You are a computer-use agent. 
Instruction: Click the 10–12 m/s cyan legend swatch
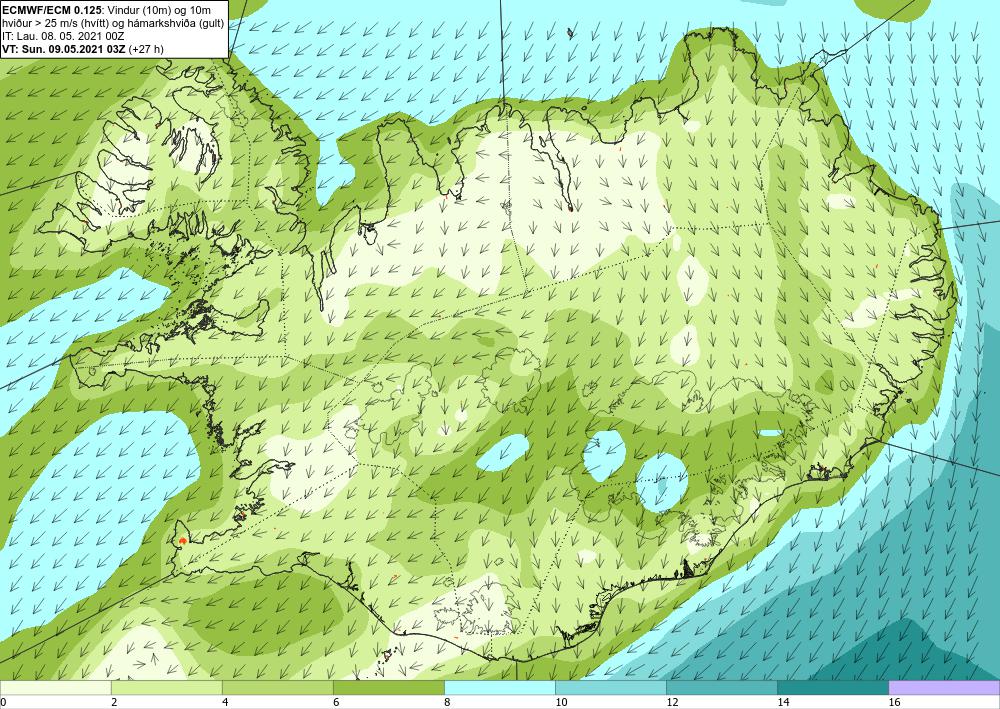click(x=610, y=687)
